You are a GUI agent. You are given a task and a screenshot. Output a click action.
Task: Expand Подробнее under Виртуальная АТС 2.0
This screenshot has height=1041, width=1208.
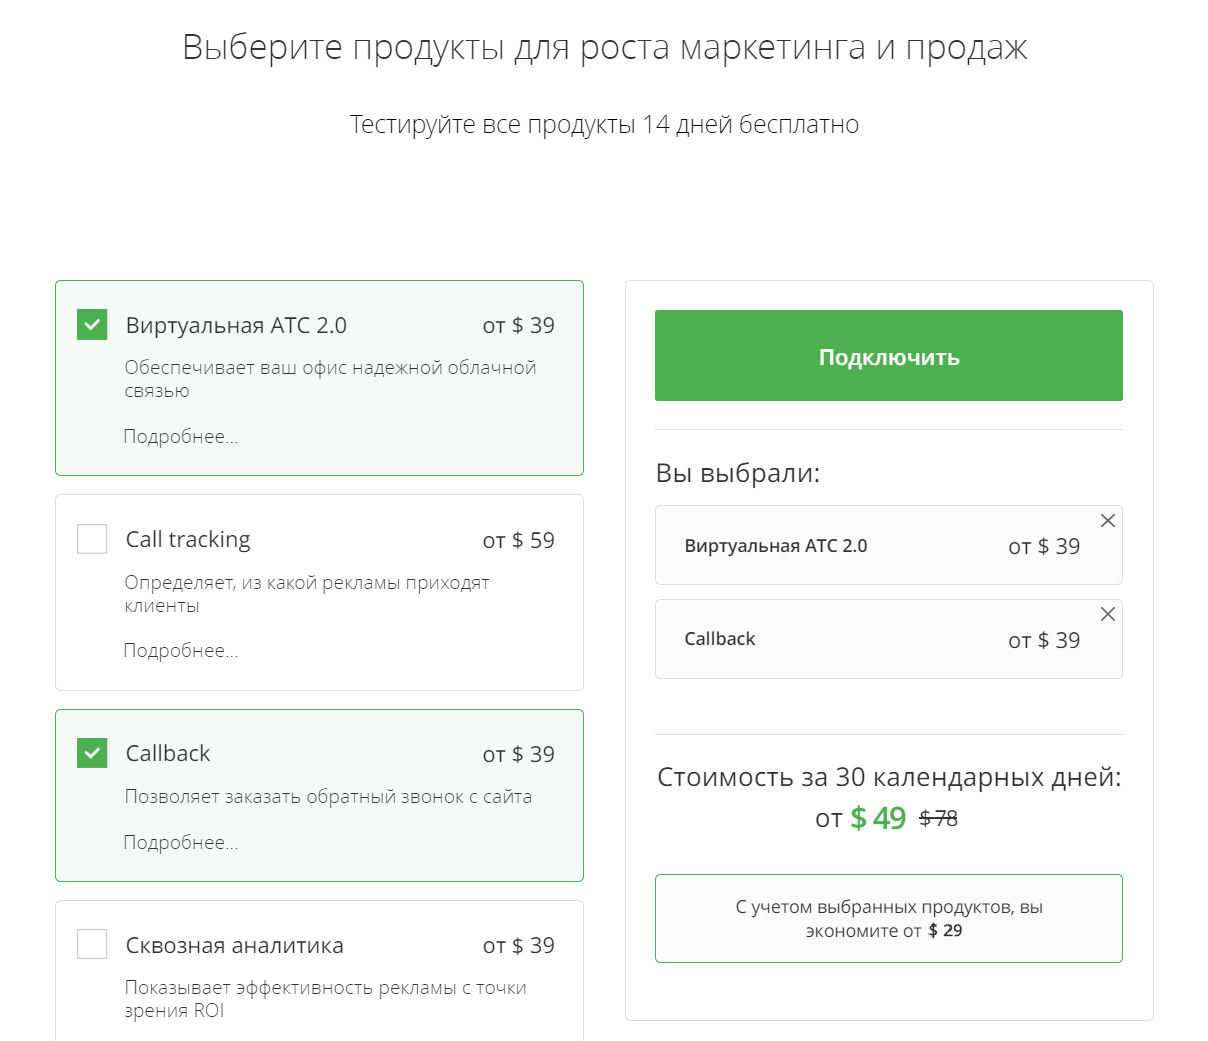pyautogui.click(x=180, y=436)
